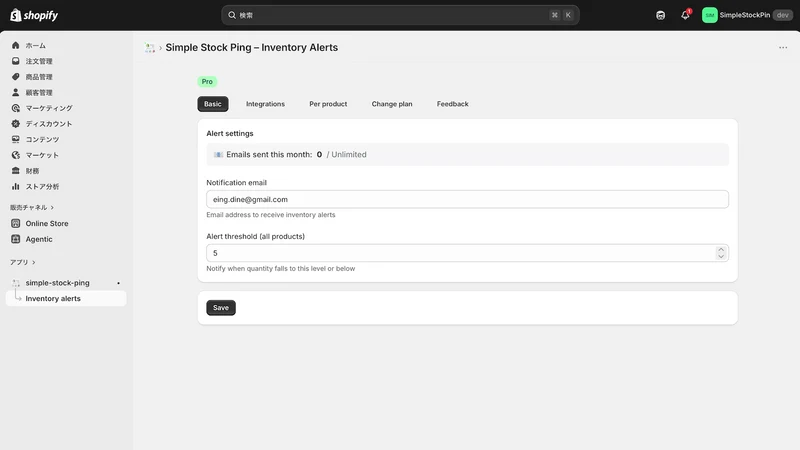The height and width of the screenshot is (450, 800).
Task: Open the Sidekick assistant icon in header
Action: coord(660,15)
